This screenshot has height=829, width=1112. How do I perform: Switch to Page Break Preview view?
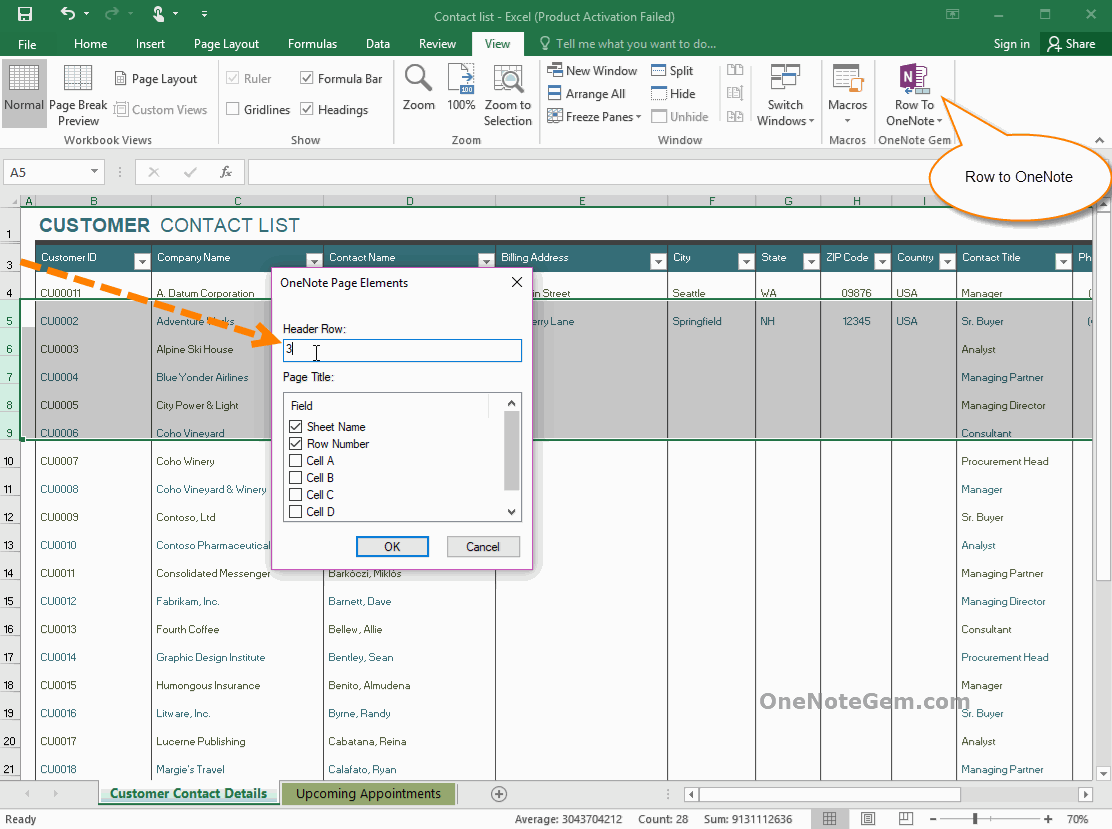(x=78, y=93)
